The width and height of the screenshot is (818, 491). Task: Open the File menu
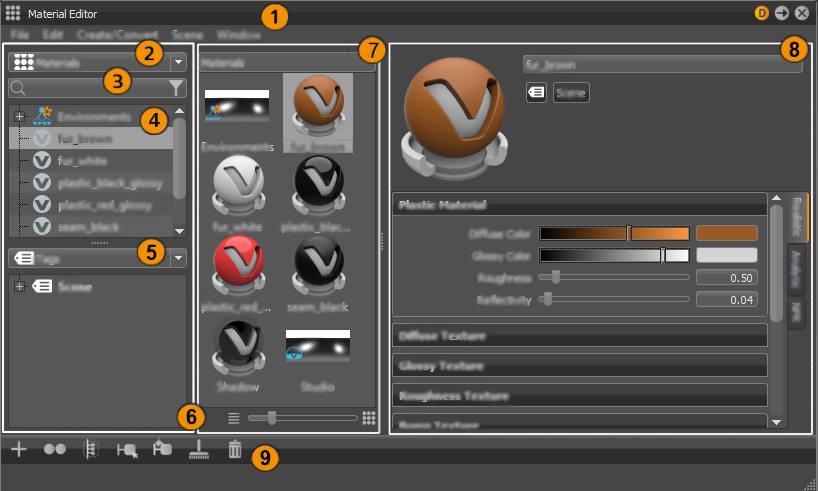[x=20, y=34]
